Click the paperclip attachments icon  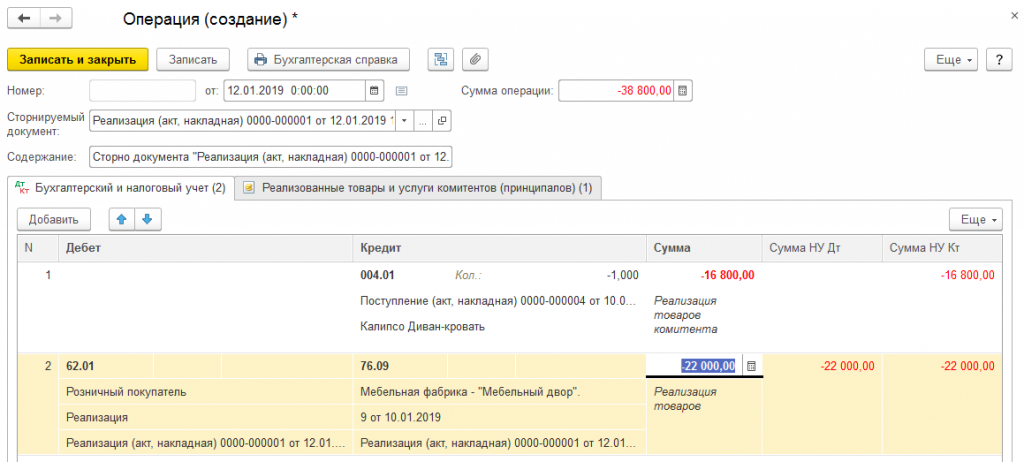tap(475, 60)
